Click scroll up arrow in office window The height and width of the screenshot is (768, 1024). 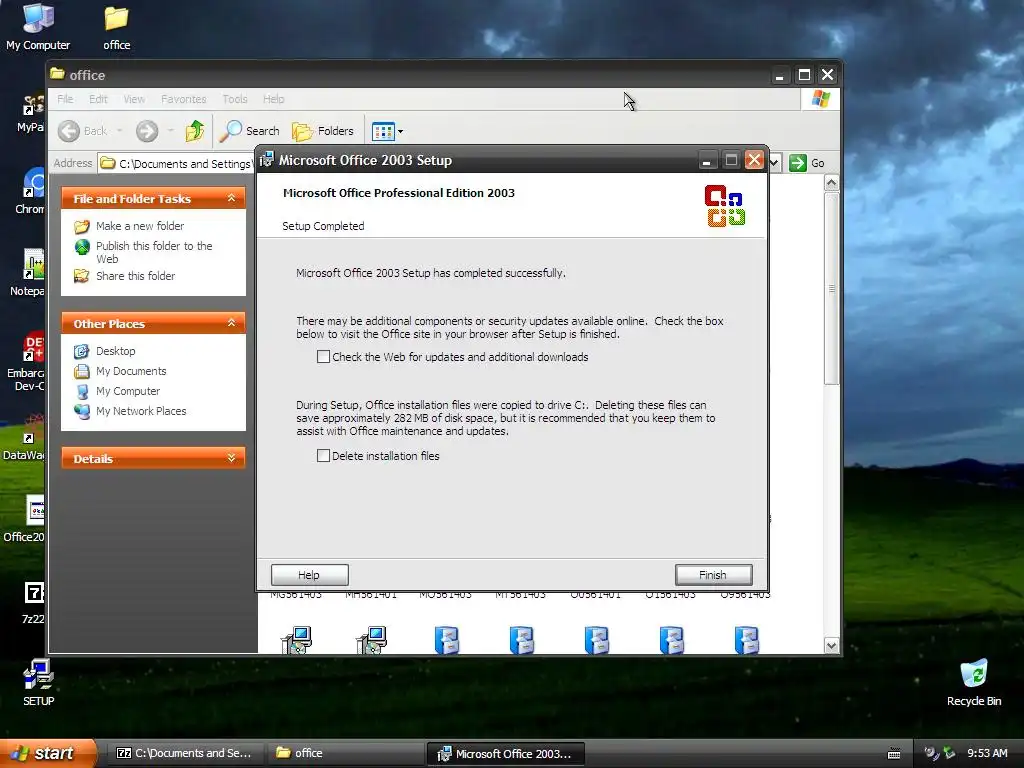tap(831, 183)
